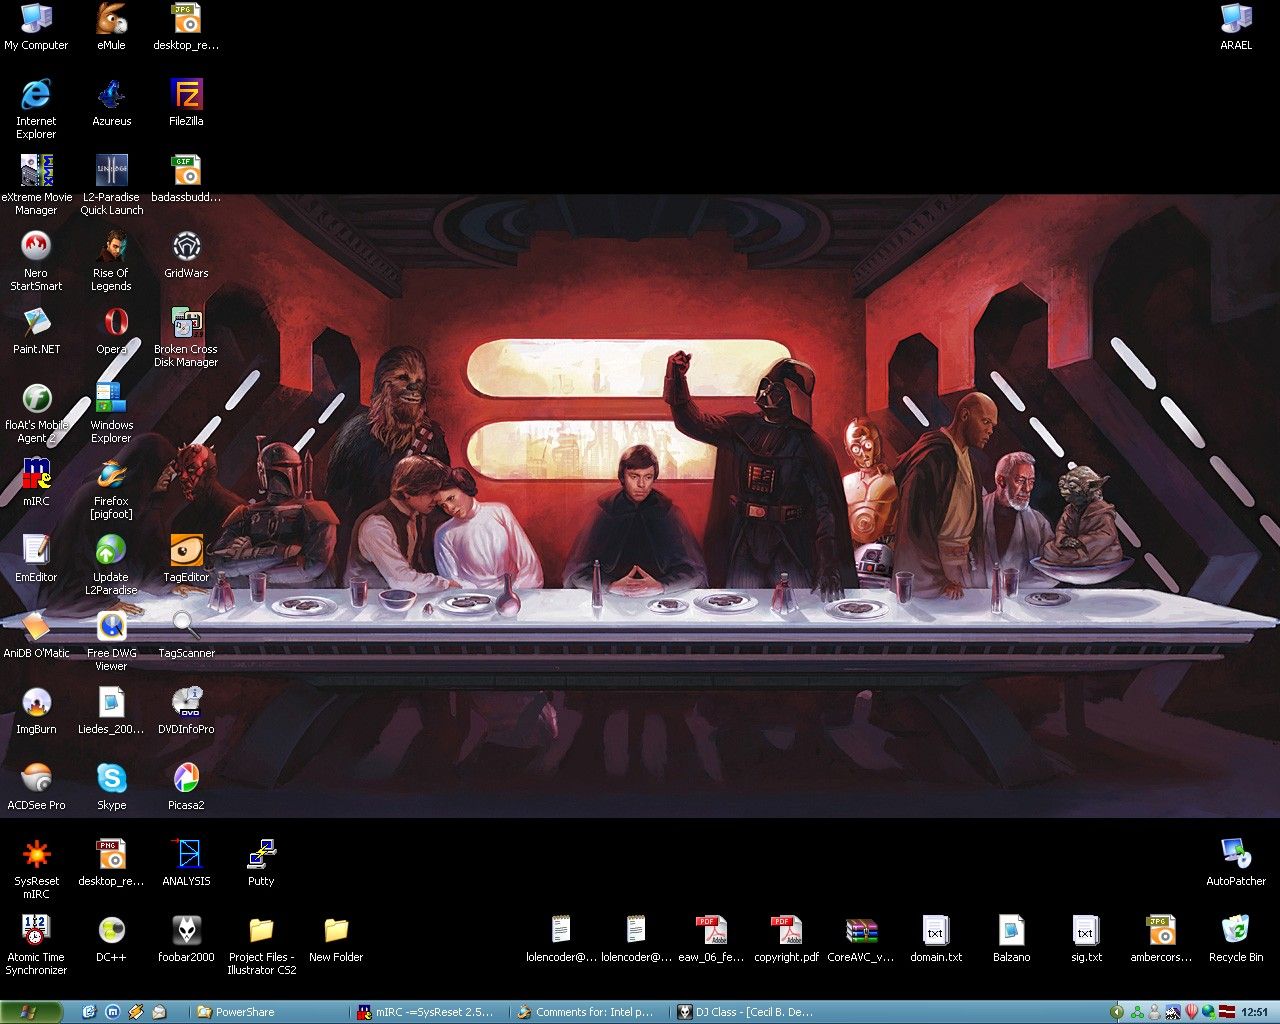Click the Latvian flag language tray icon
Image resolution: width=1280 pixels, height=1024 pixels.
coord(1226,1012)
